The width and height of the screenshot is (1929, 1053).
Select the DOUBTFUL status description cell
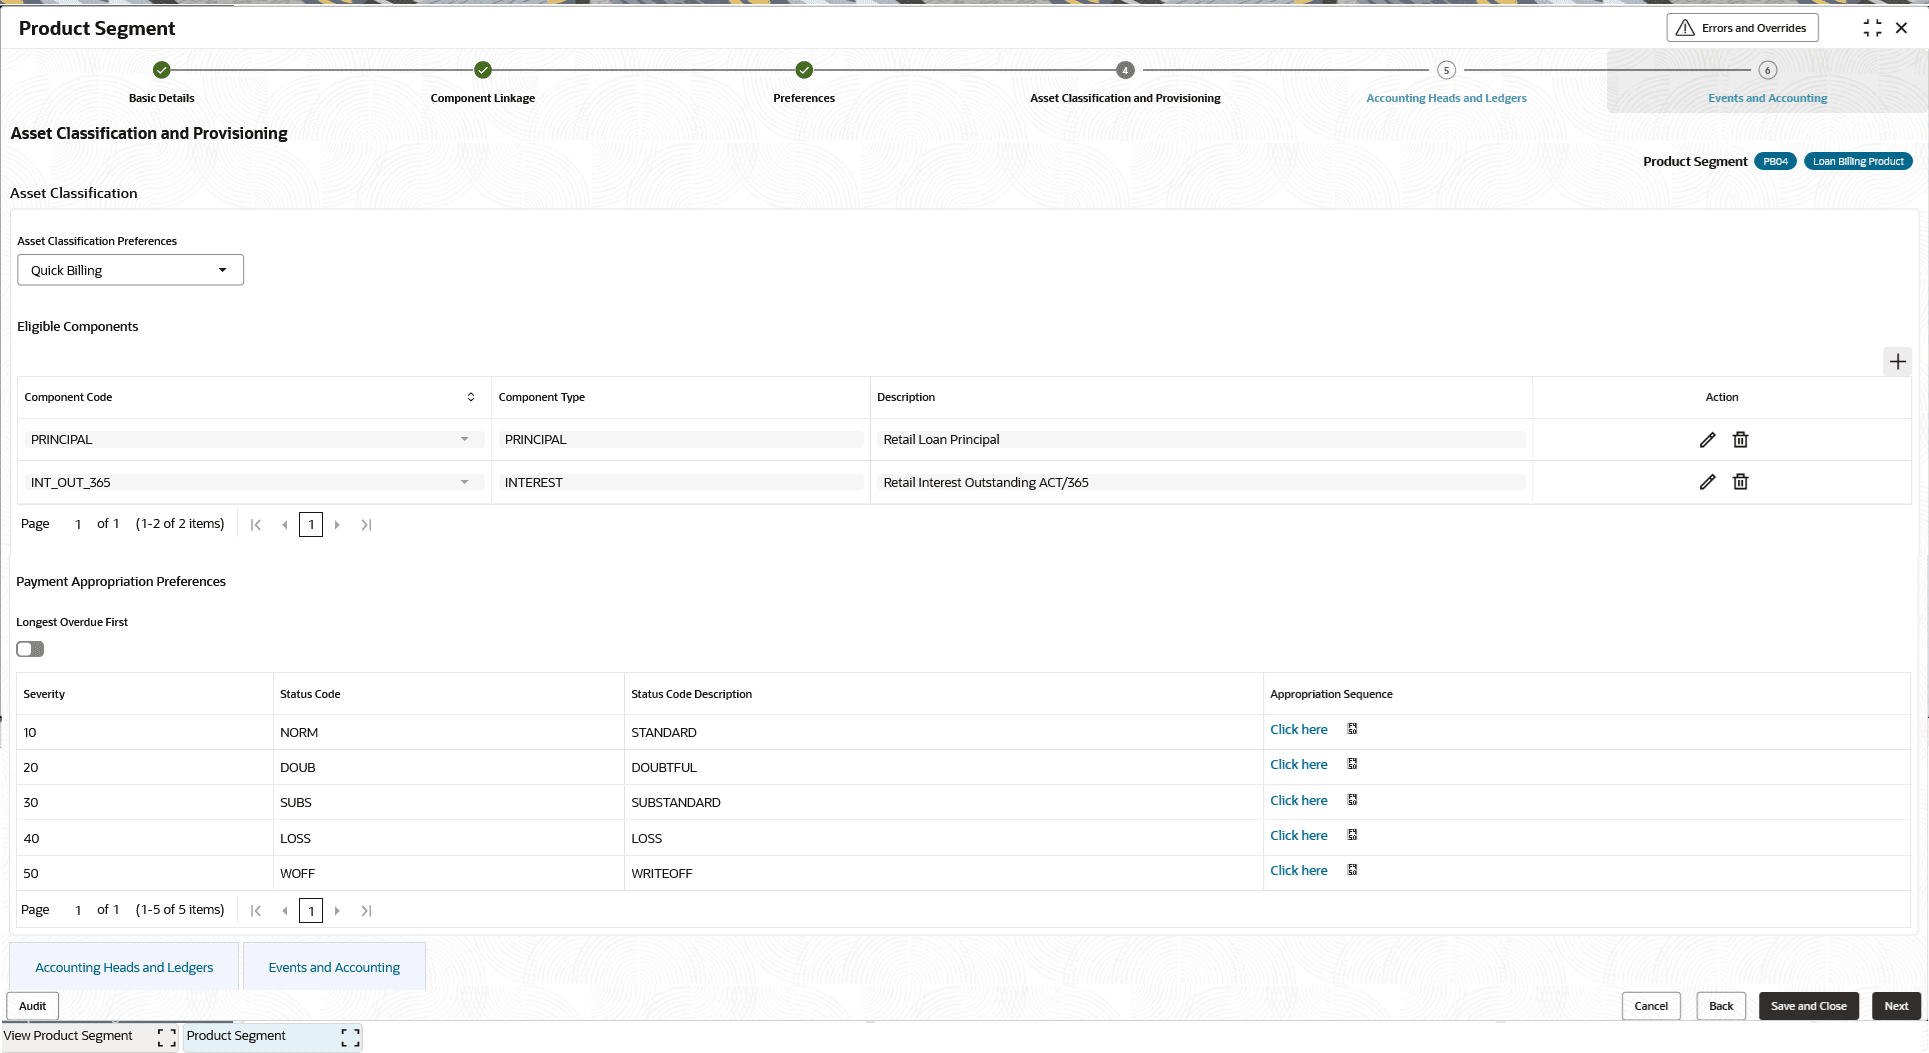click(x=944, y=767)
